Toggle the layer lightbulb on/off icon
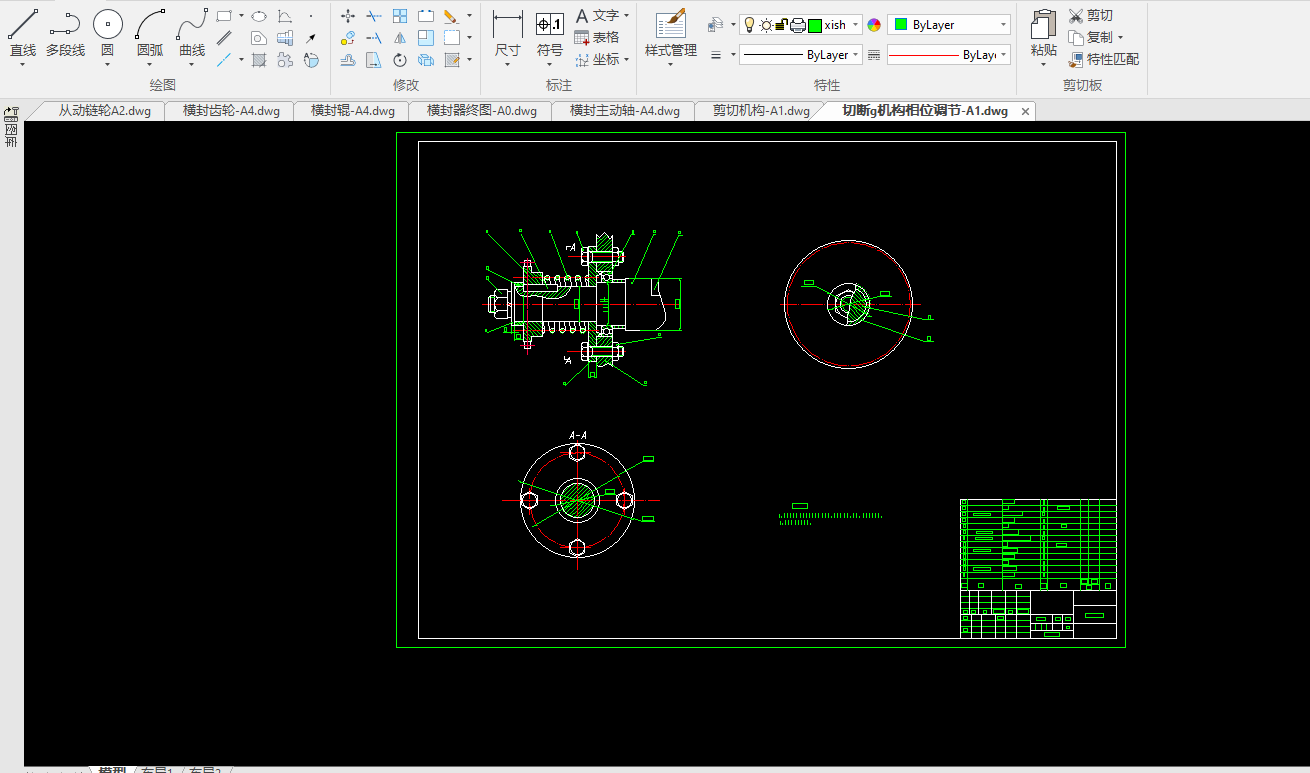Screen dimensions: 1310x773 click(749, 25)
